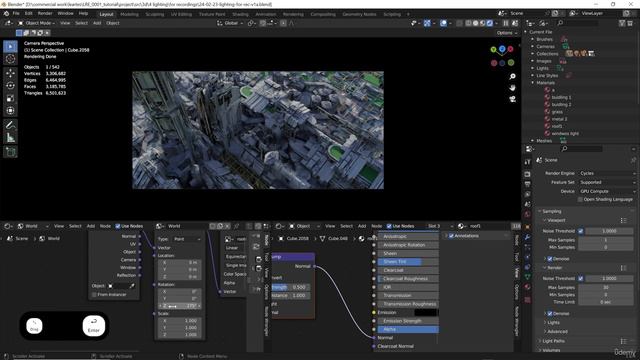The image size is (640, 360).
Task: Select the Add Cube tool
Action: click(10, 152)
